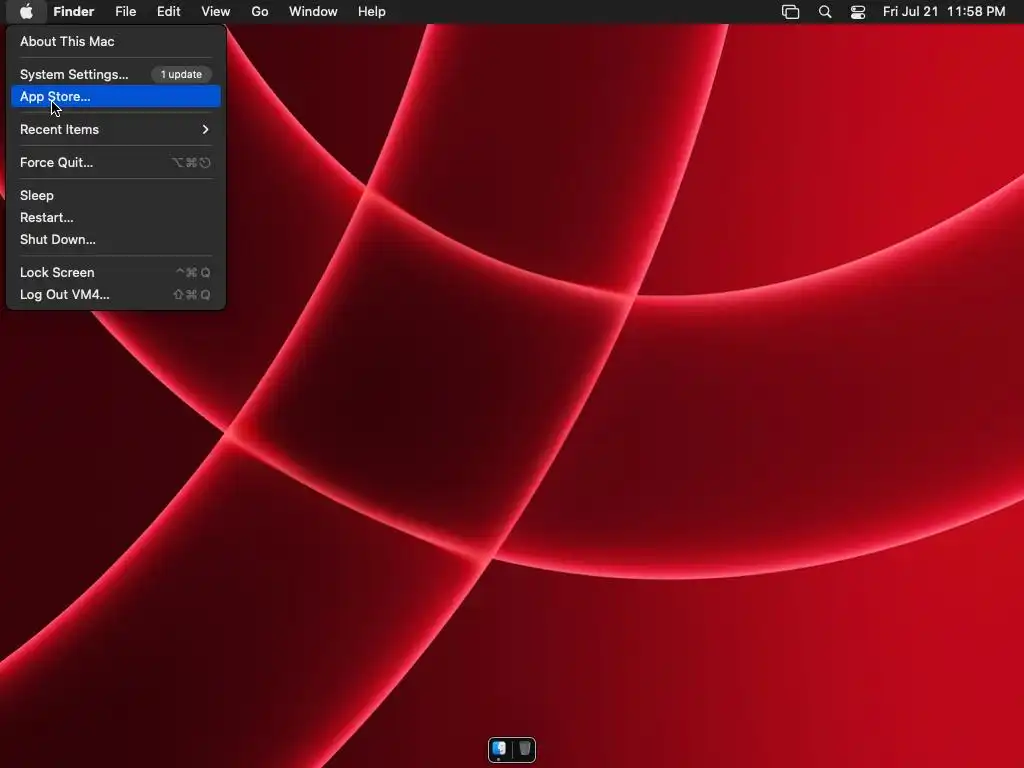This screenshot has width=1024, height=768.
Task: Put the Mac to Sleep
Action: pyautogui.click(x=116, y=195)
